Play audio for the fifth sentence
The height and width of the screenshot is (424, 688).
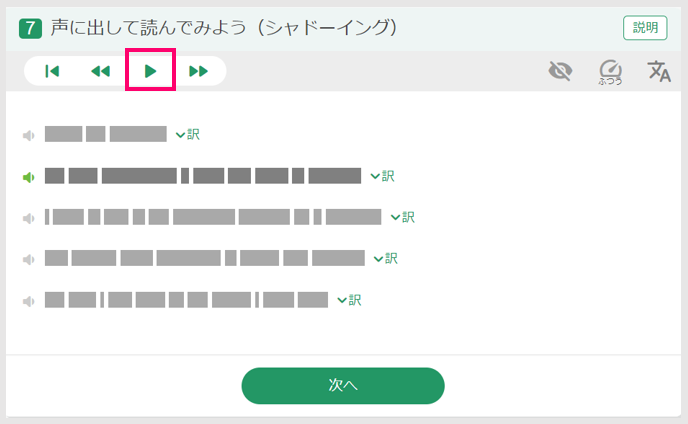tap(29, 301)
